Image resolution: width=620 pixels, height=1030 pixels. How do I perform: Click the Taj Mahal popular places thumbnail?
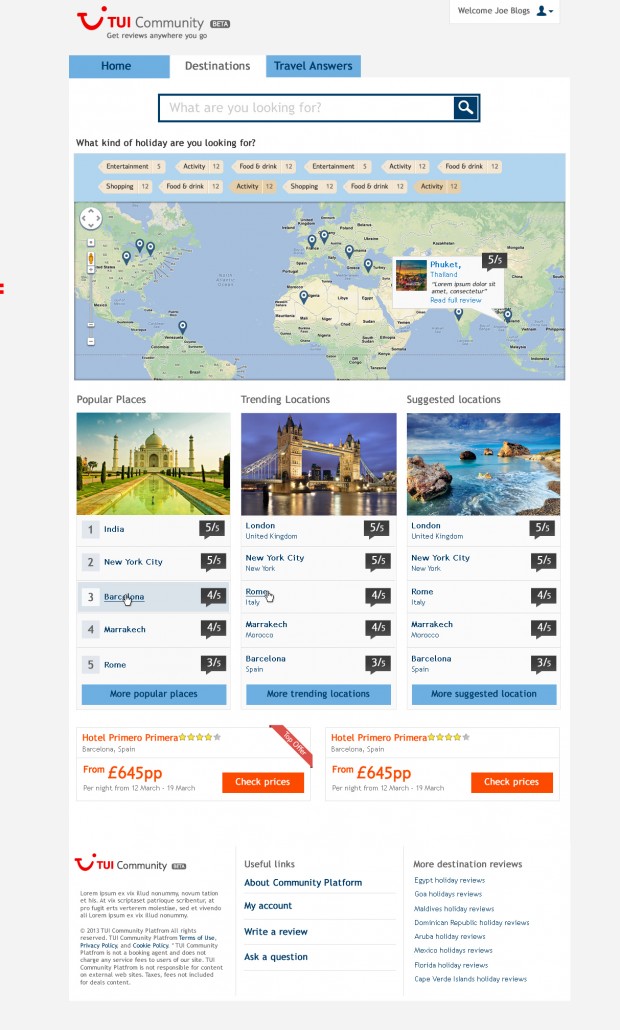click(153, 464)
